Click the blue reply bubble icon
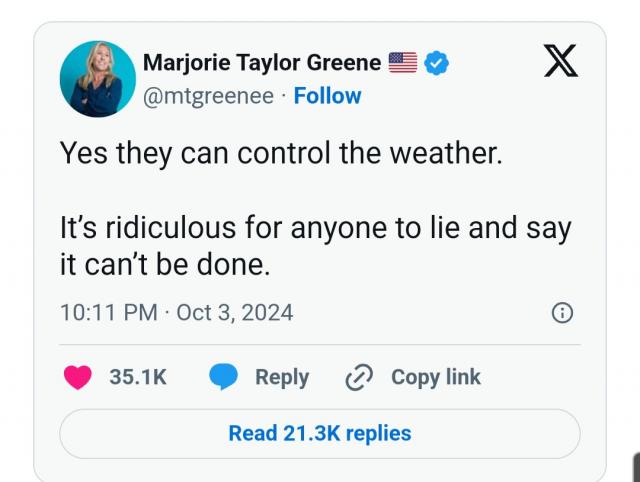Screen dimensions: 640x482 click(x=224, y=377)
